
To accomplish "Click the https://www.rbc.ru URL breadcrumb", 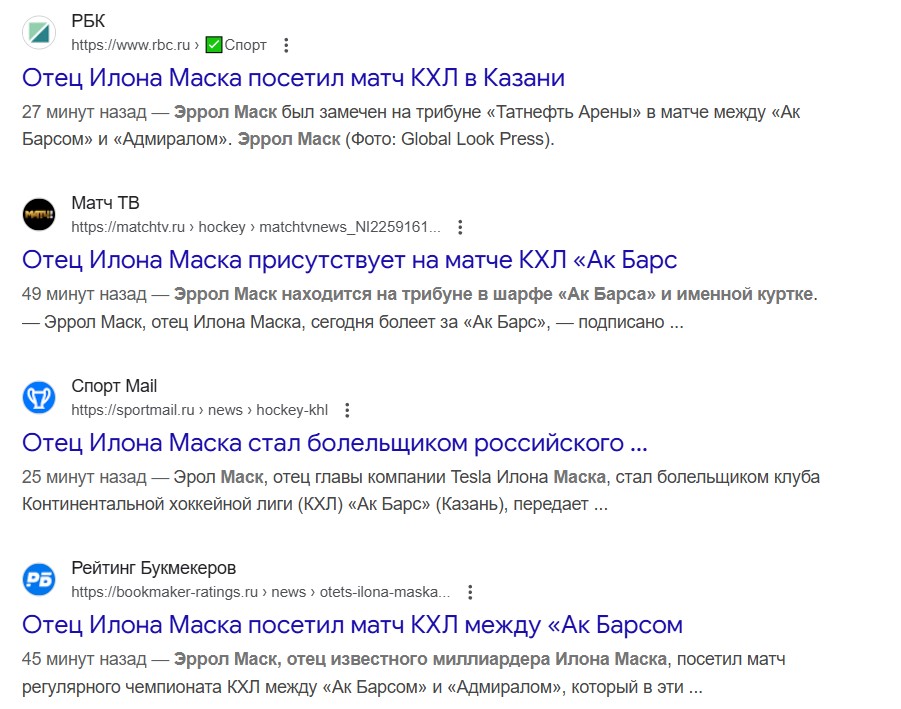I will pyautogui.click(x=130, y=45).
